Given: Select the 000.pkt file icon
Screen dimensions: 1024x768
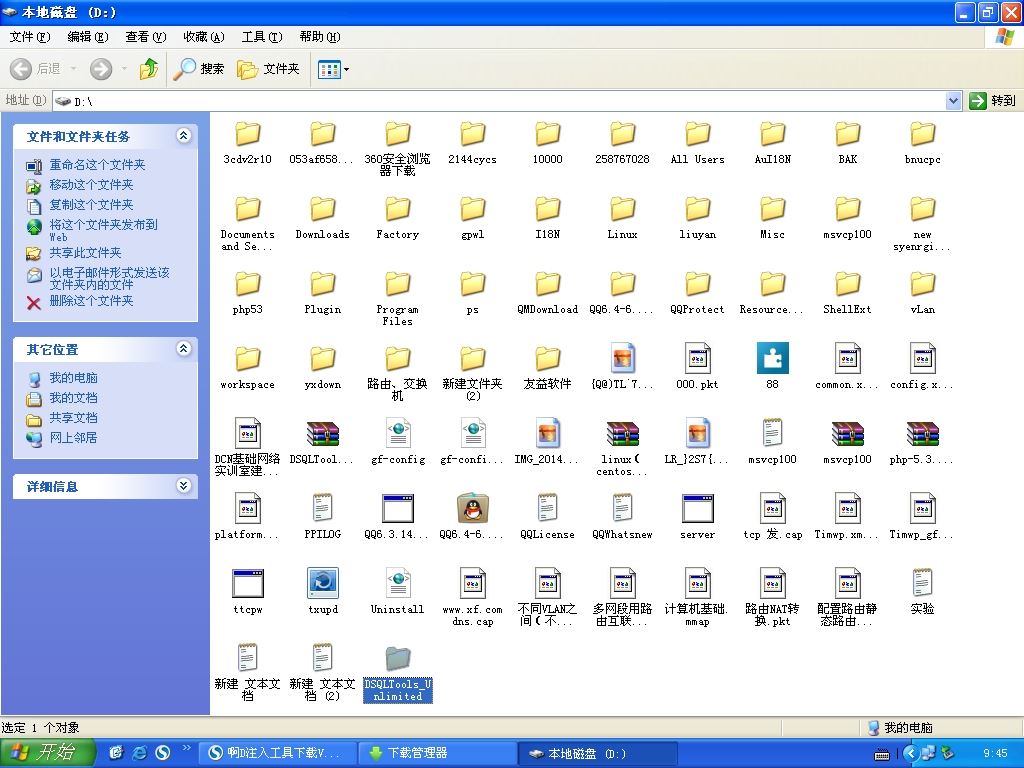Looking at the screenshot, I should point(697,358).
